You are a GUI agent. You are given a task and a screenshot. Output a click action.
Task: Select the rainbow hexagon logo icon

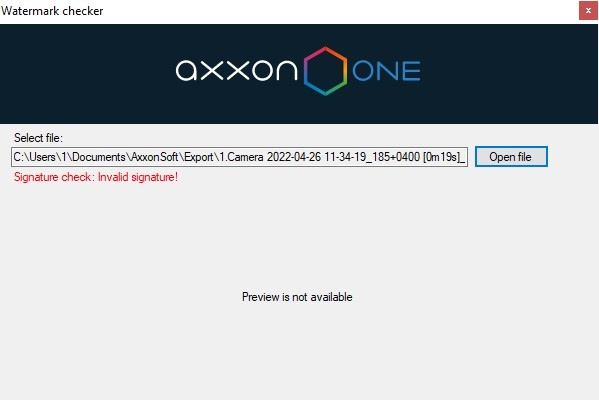point(325,71)
